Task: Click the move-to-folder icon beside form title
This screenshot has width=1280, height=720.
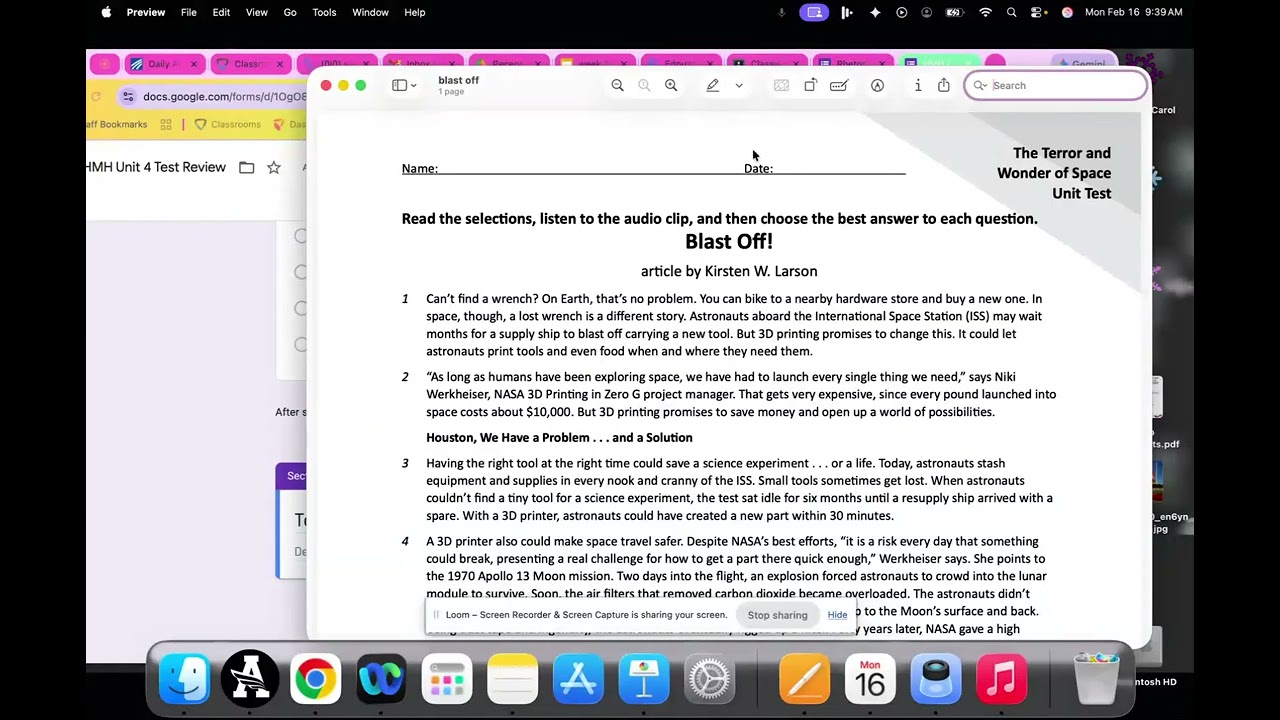Action: tap(246, 168)
